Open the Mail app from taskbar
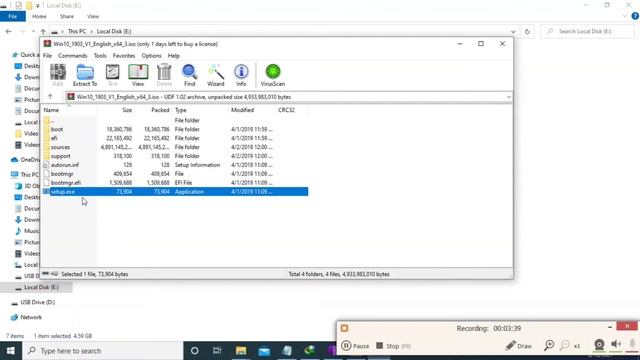 point(264,351)
